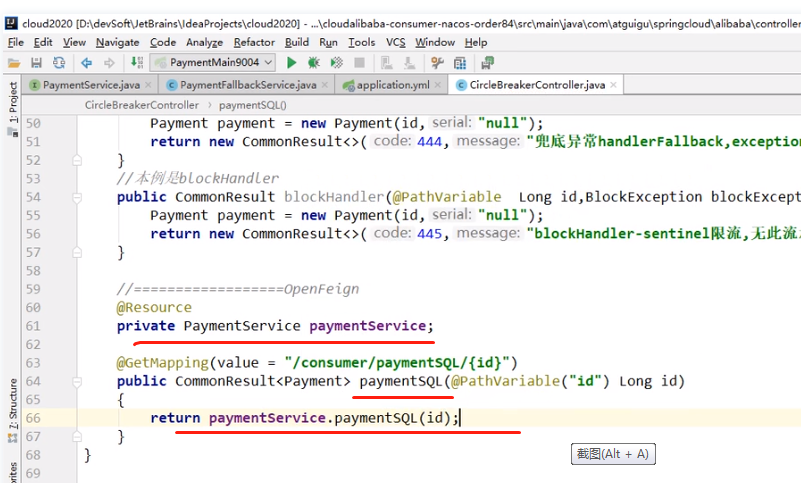Close the CircleBreakerController.java tab
The height and width of the screenshot is (483, 801).
click(614, 85)
